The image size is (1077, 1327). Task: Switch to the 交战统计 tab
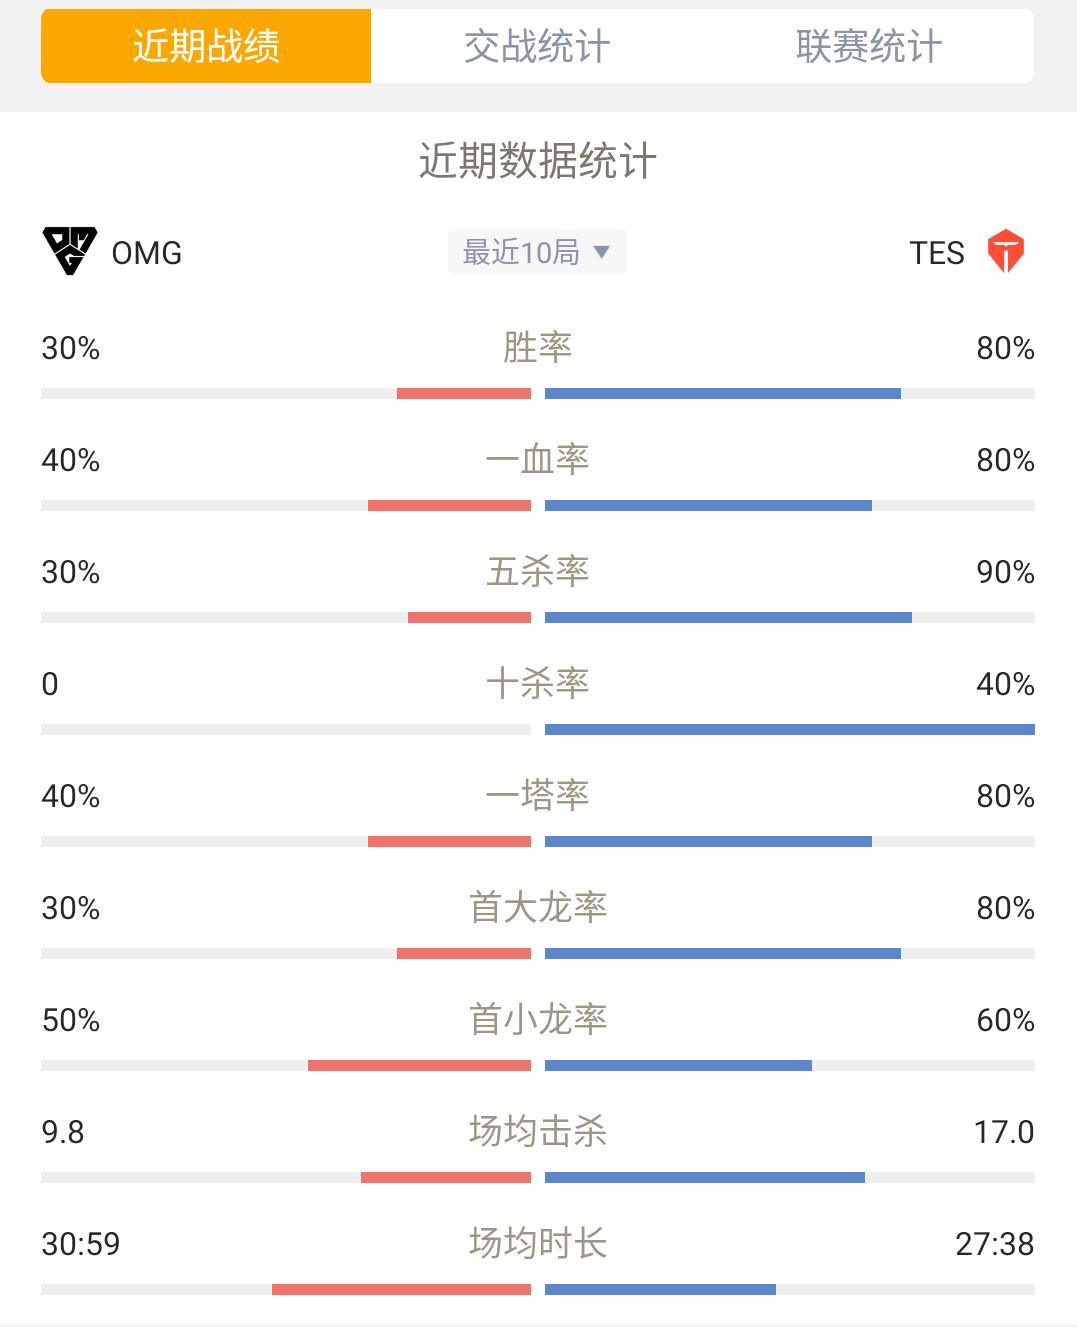[x=537, y=46]
